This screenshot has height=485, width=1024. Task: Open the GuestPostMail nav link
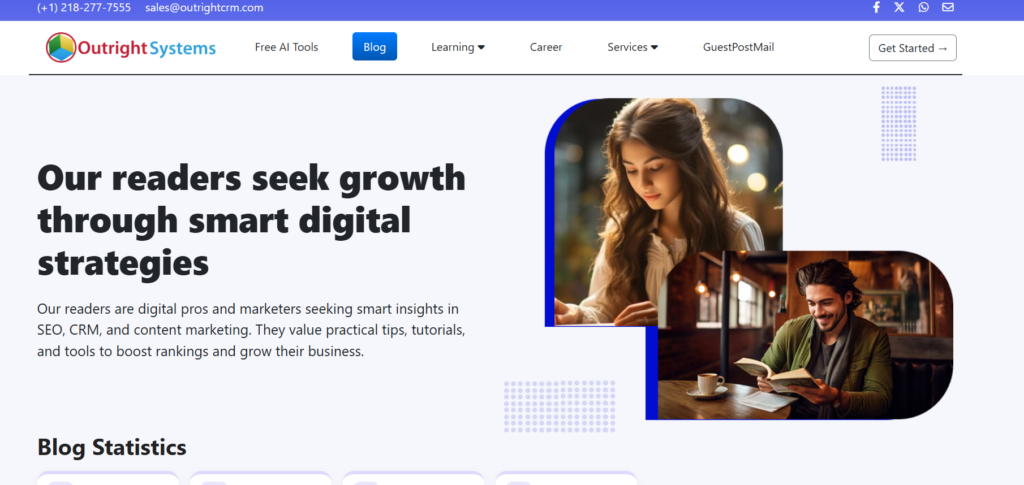739,47
